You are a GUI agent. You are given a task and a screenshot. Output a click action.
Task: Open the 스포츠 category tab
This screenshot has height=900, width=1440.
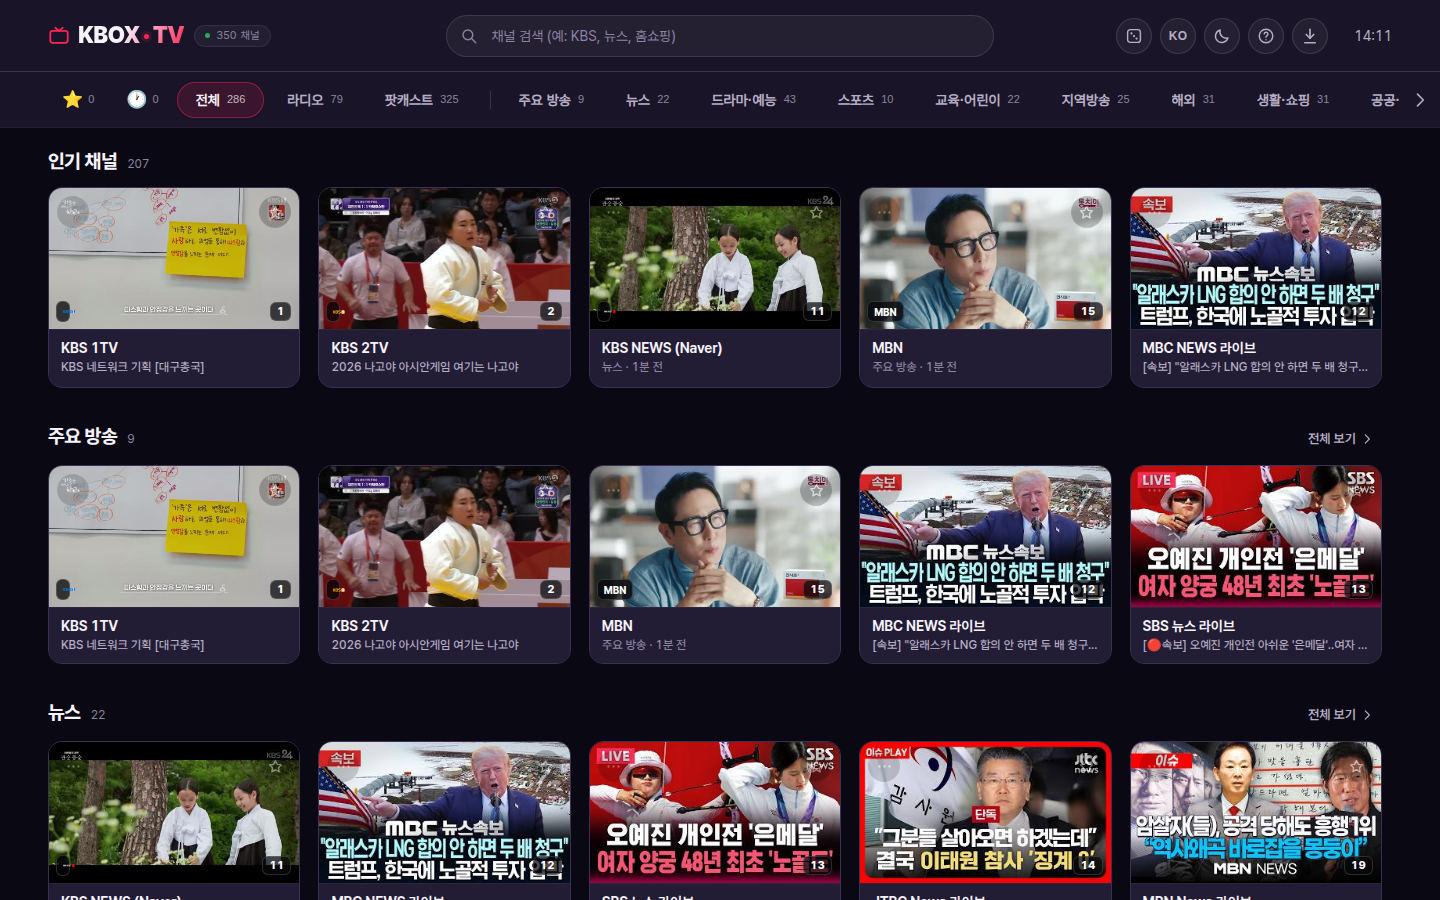[x=865, y=100]
